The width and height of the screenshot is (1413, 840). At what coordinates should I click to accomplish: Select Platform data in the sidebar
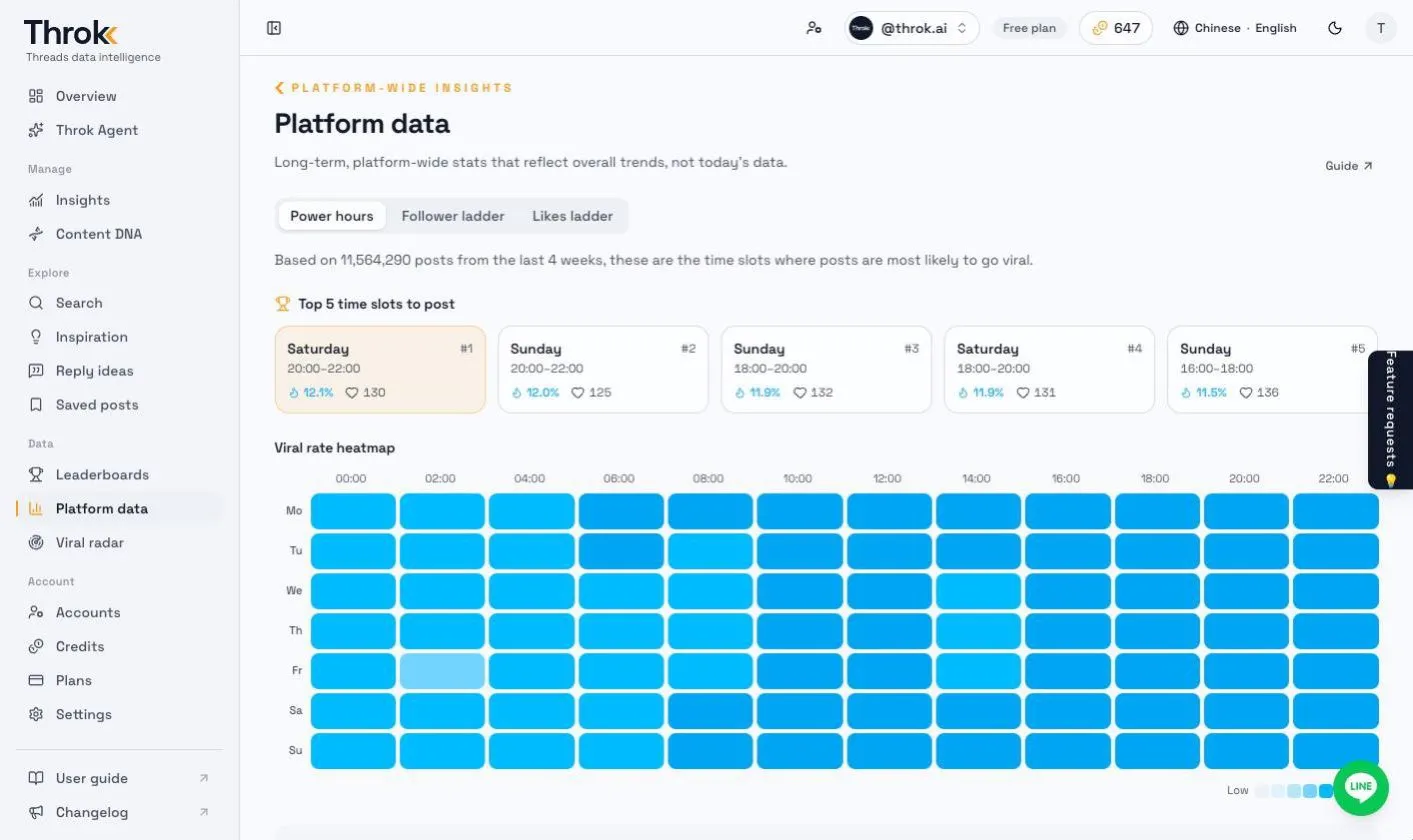pyautogui.click(x=119, y=509)
